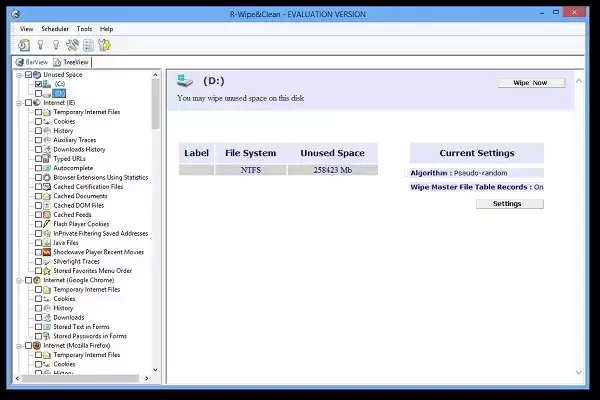Collapse the Unused Space tree node
The height and width of the screenshot is (400, 600).
click(18, 75)
